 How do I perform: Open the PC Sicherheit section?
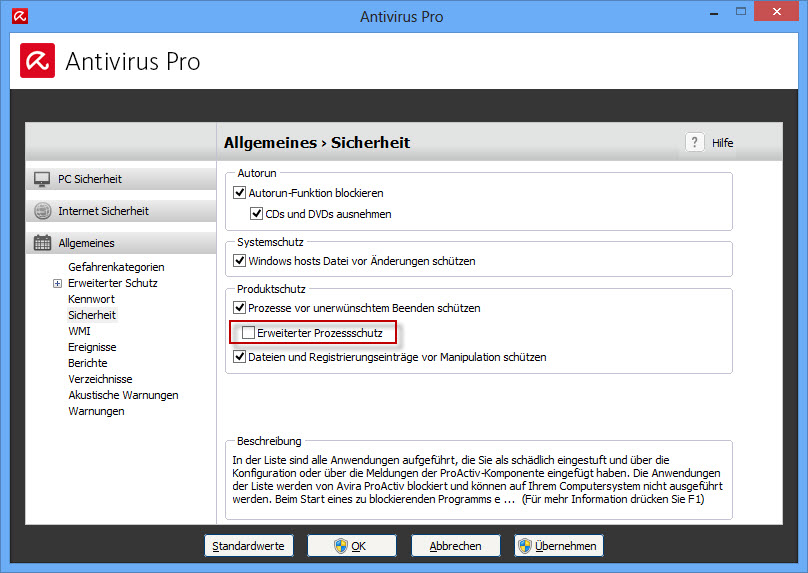[121, 179]
